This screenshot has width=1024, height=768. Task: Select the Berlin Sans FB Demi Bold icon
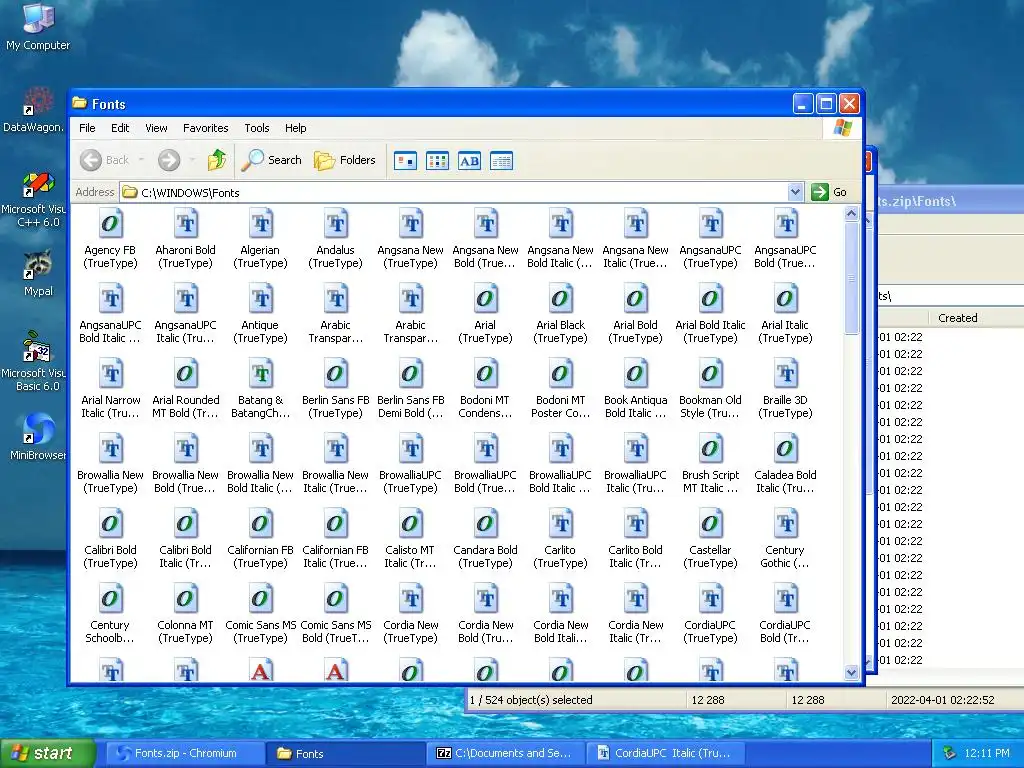[x=411, y=374]
